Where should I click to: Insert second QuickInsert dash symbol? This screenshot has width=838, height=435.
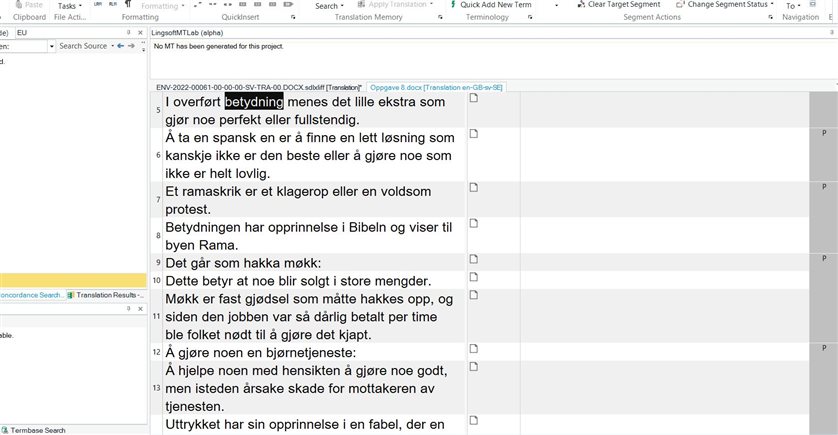(213, 4)
